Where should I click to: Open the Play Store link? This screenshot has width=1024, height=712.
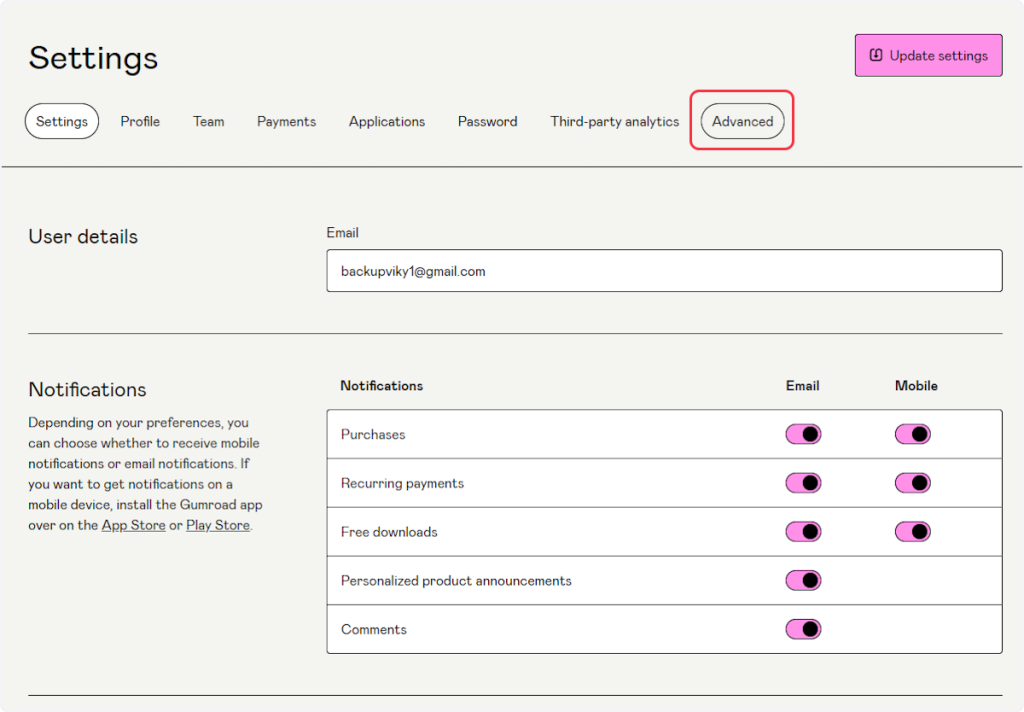[x=217, y=525]
